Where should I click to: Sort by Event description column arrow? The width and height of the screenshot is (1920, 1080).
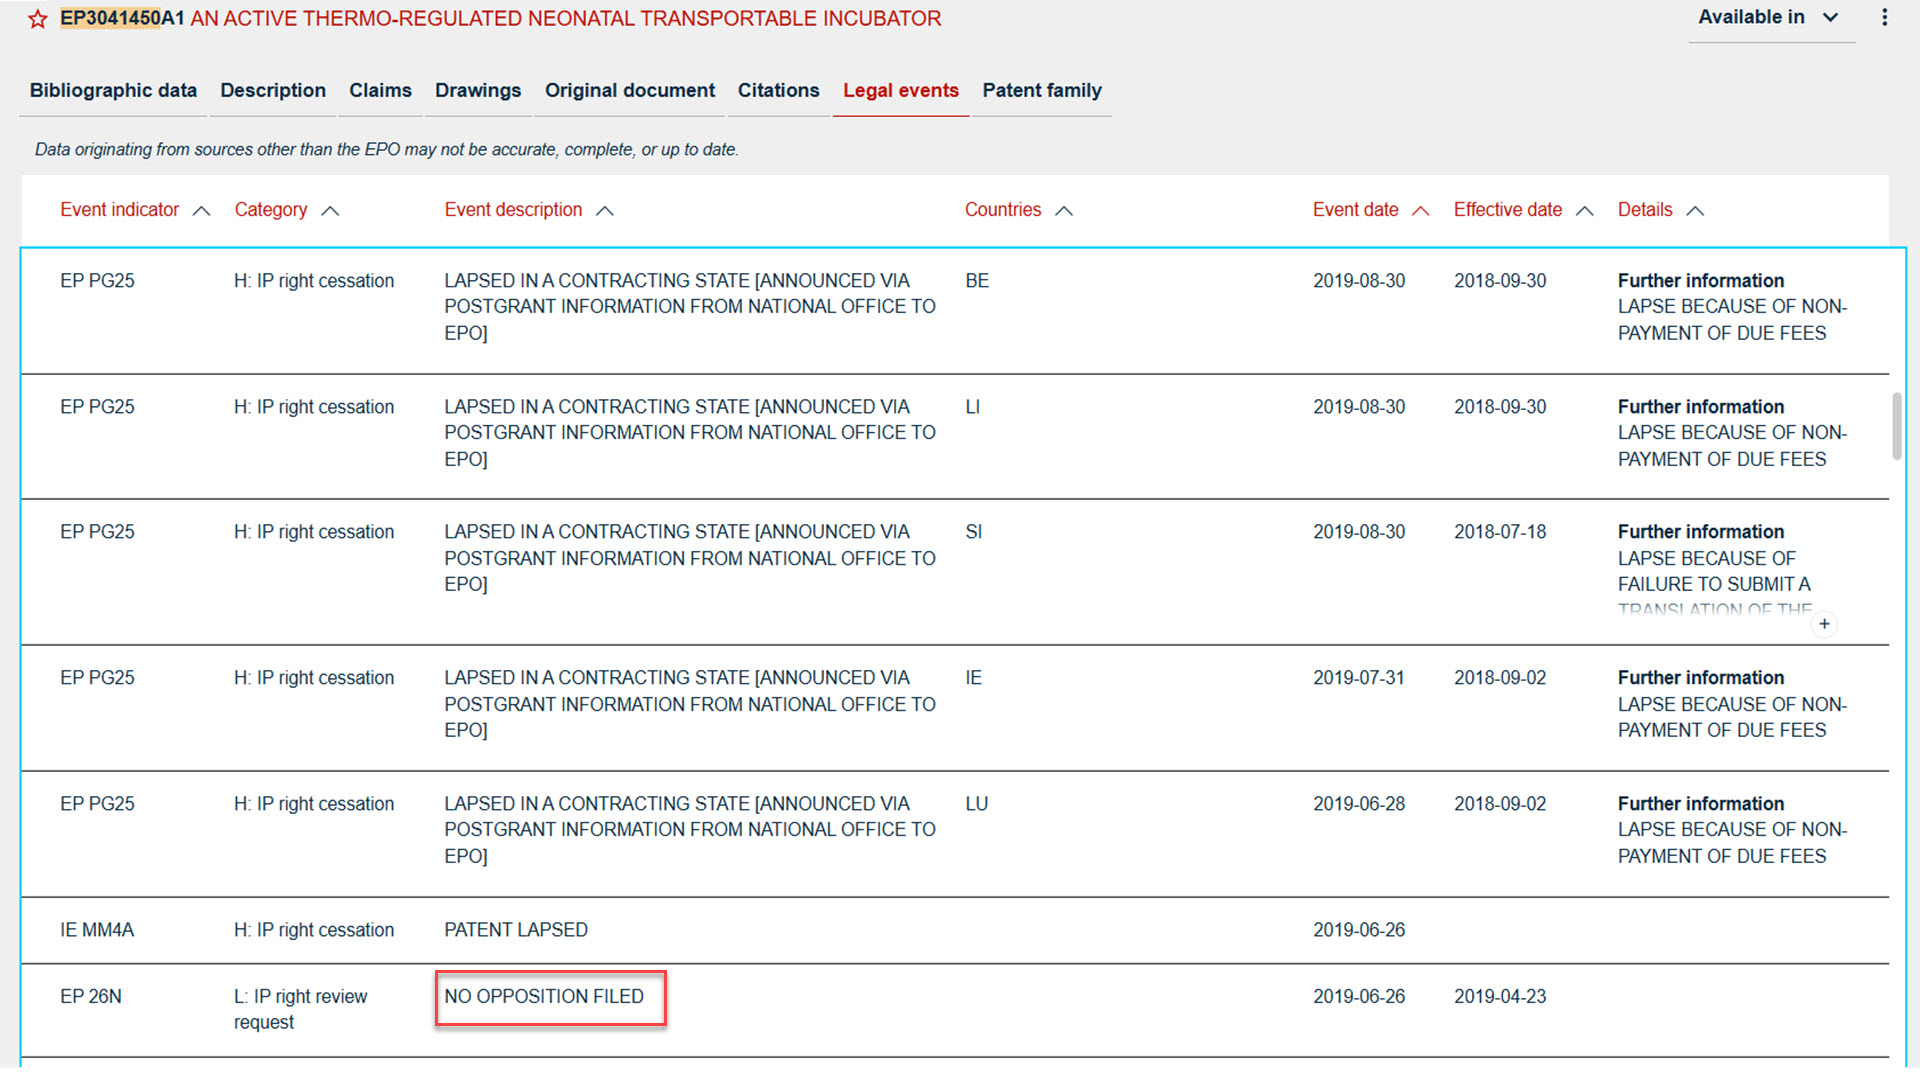point(605,211)
